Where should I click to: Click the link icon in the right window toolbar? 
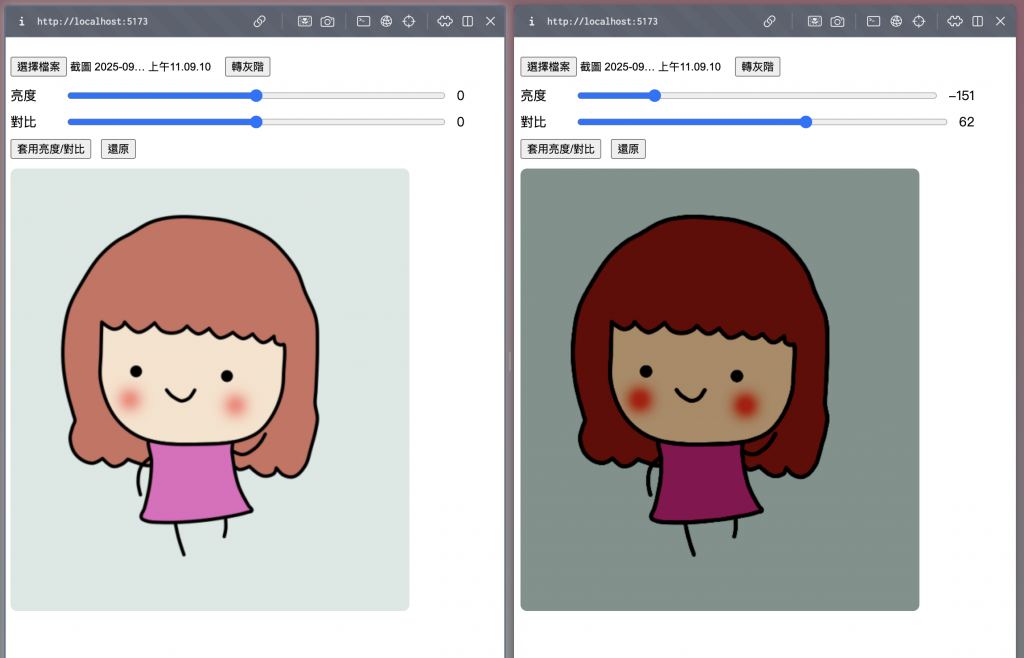769,22
